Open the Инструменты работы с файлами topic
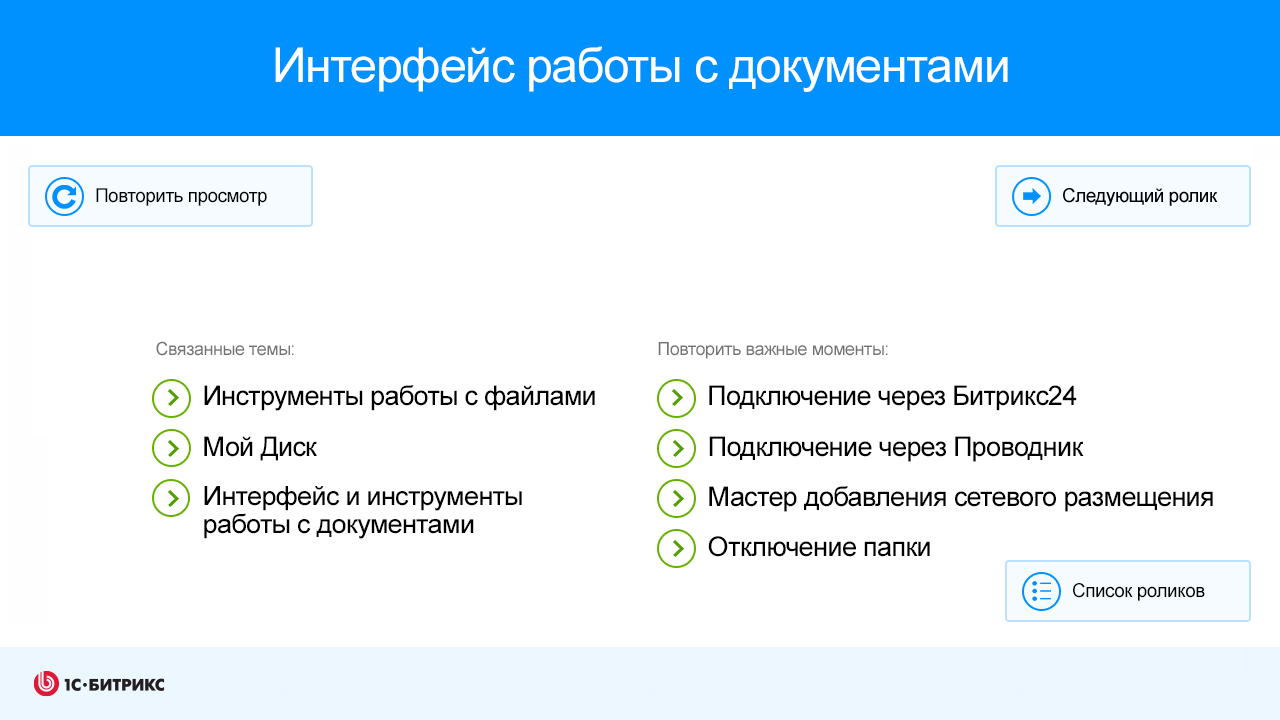 coord(399,397)
